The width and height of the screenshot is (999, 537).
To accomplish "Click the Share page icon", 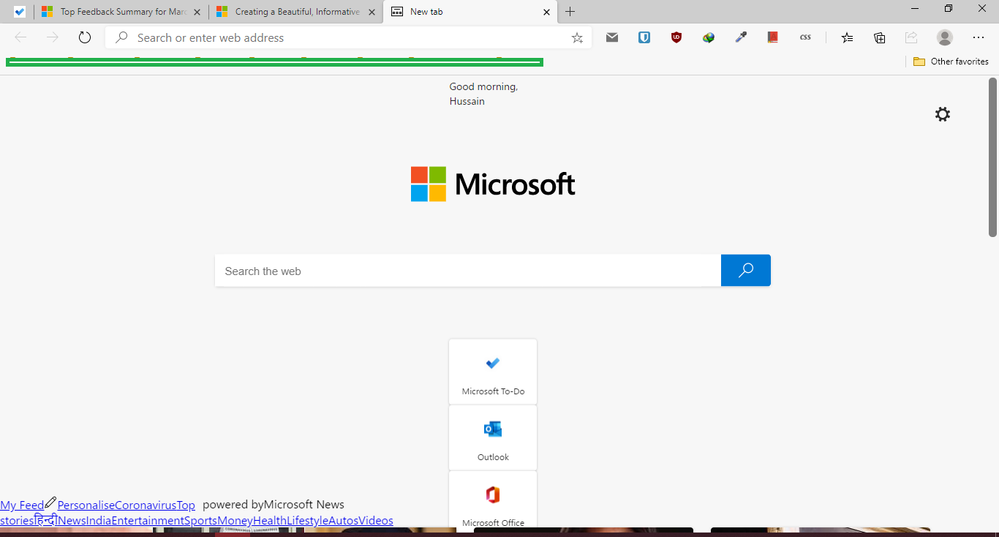I will [911, 38].
